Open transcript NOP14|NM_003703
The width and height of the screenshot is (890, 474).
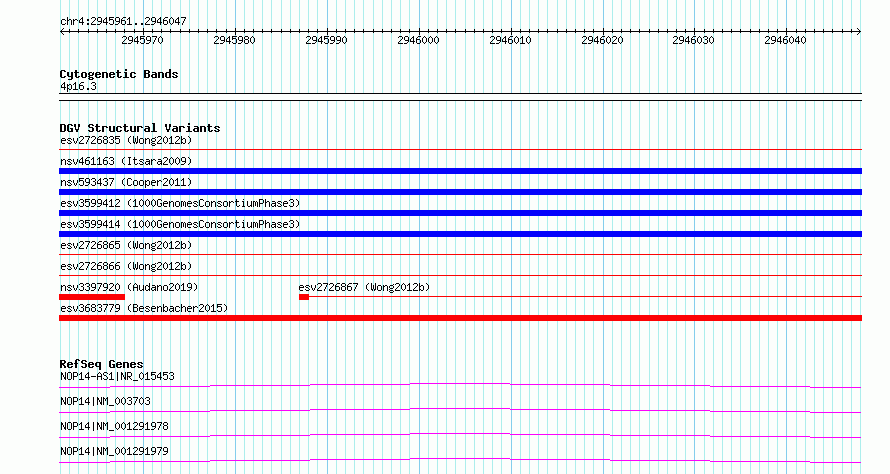pos(106,401)
